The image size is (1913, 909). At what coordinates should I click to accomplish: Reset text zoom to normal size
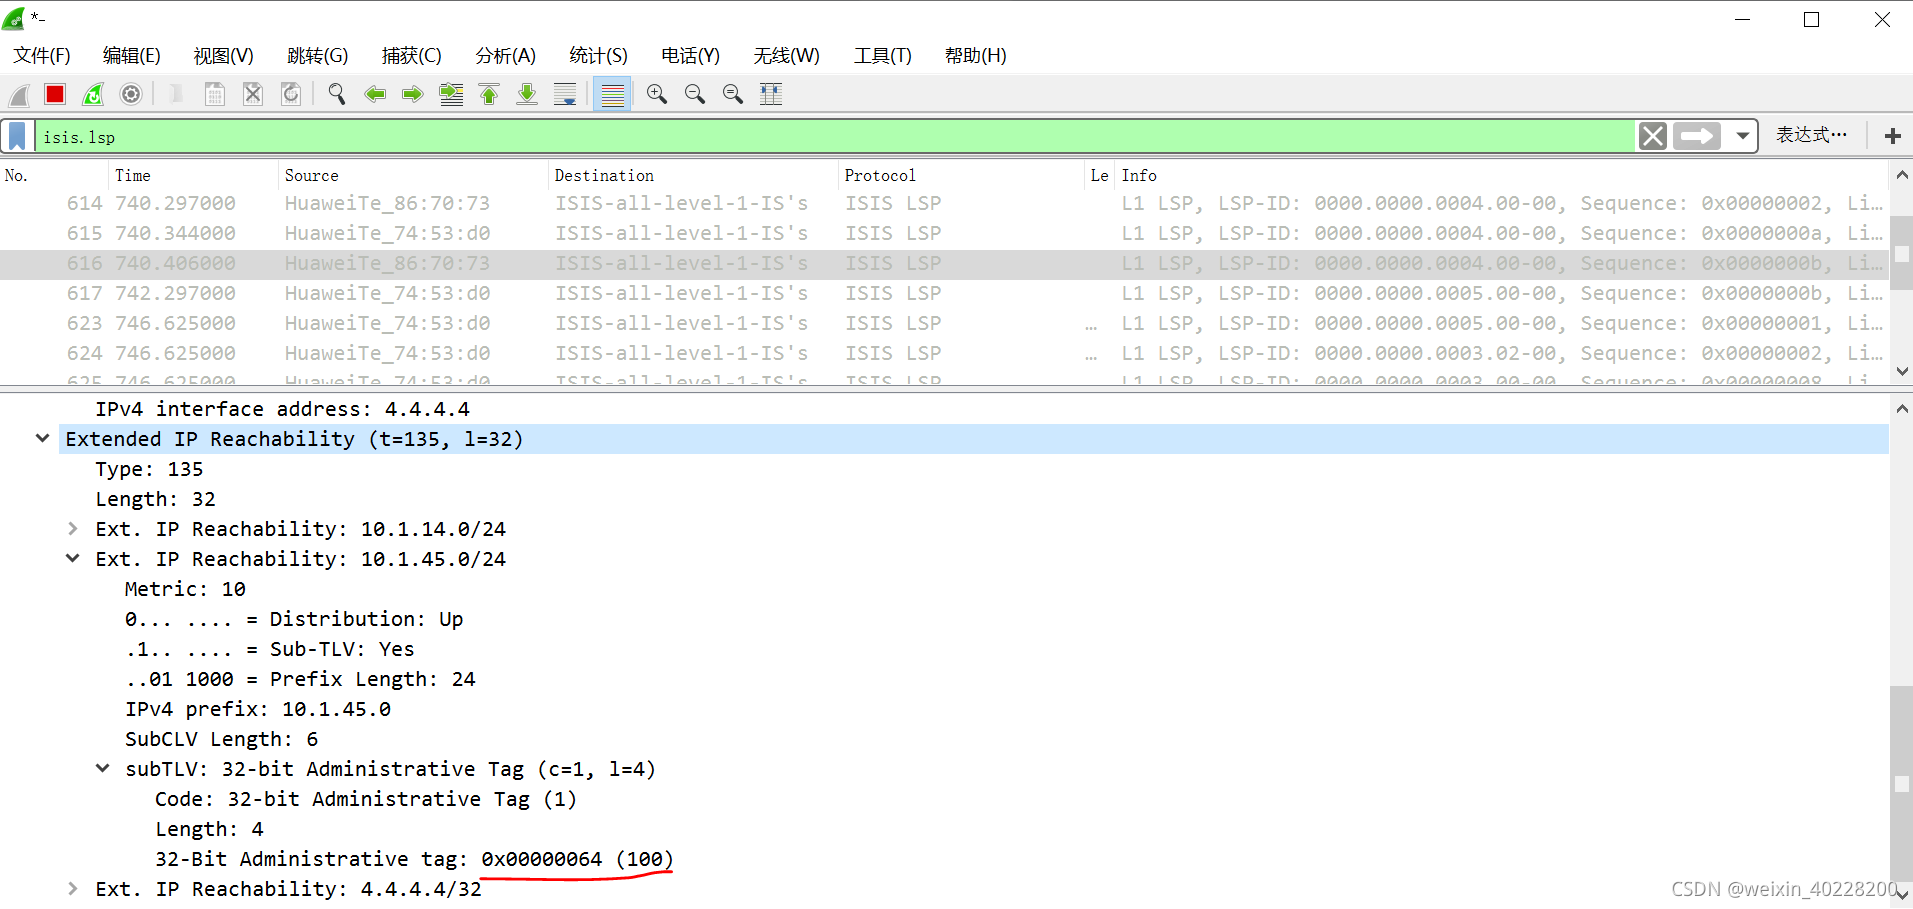(733, 95)
